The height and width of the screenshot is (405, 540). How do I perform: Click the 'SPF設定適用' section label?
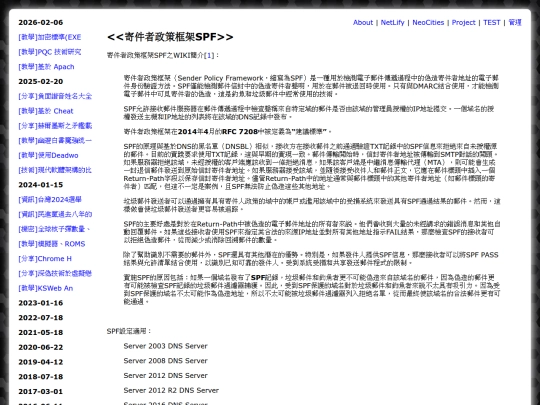(x=127, y=331)
